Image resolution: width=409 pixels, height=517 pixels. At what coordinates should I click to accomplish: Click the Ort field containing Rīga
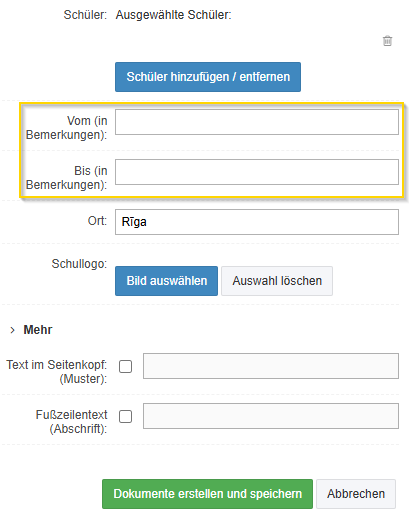(257, 222)
